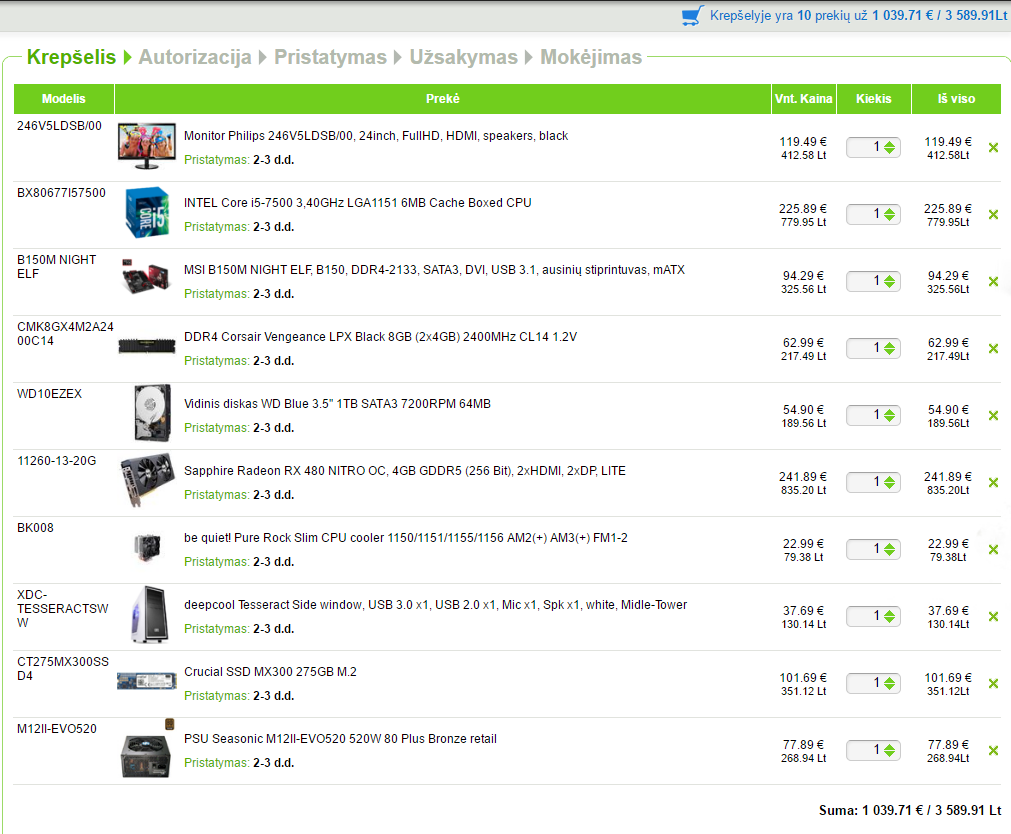Select model code BX80677I57500

(61, 193)
